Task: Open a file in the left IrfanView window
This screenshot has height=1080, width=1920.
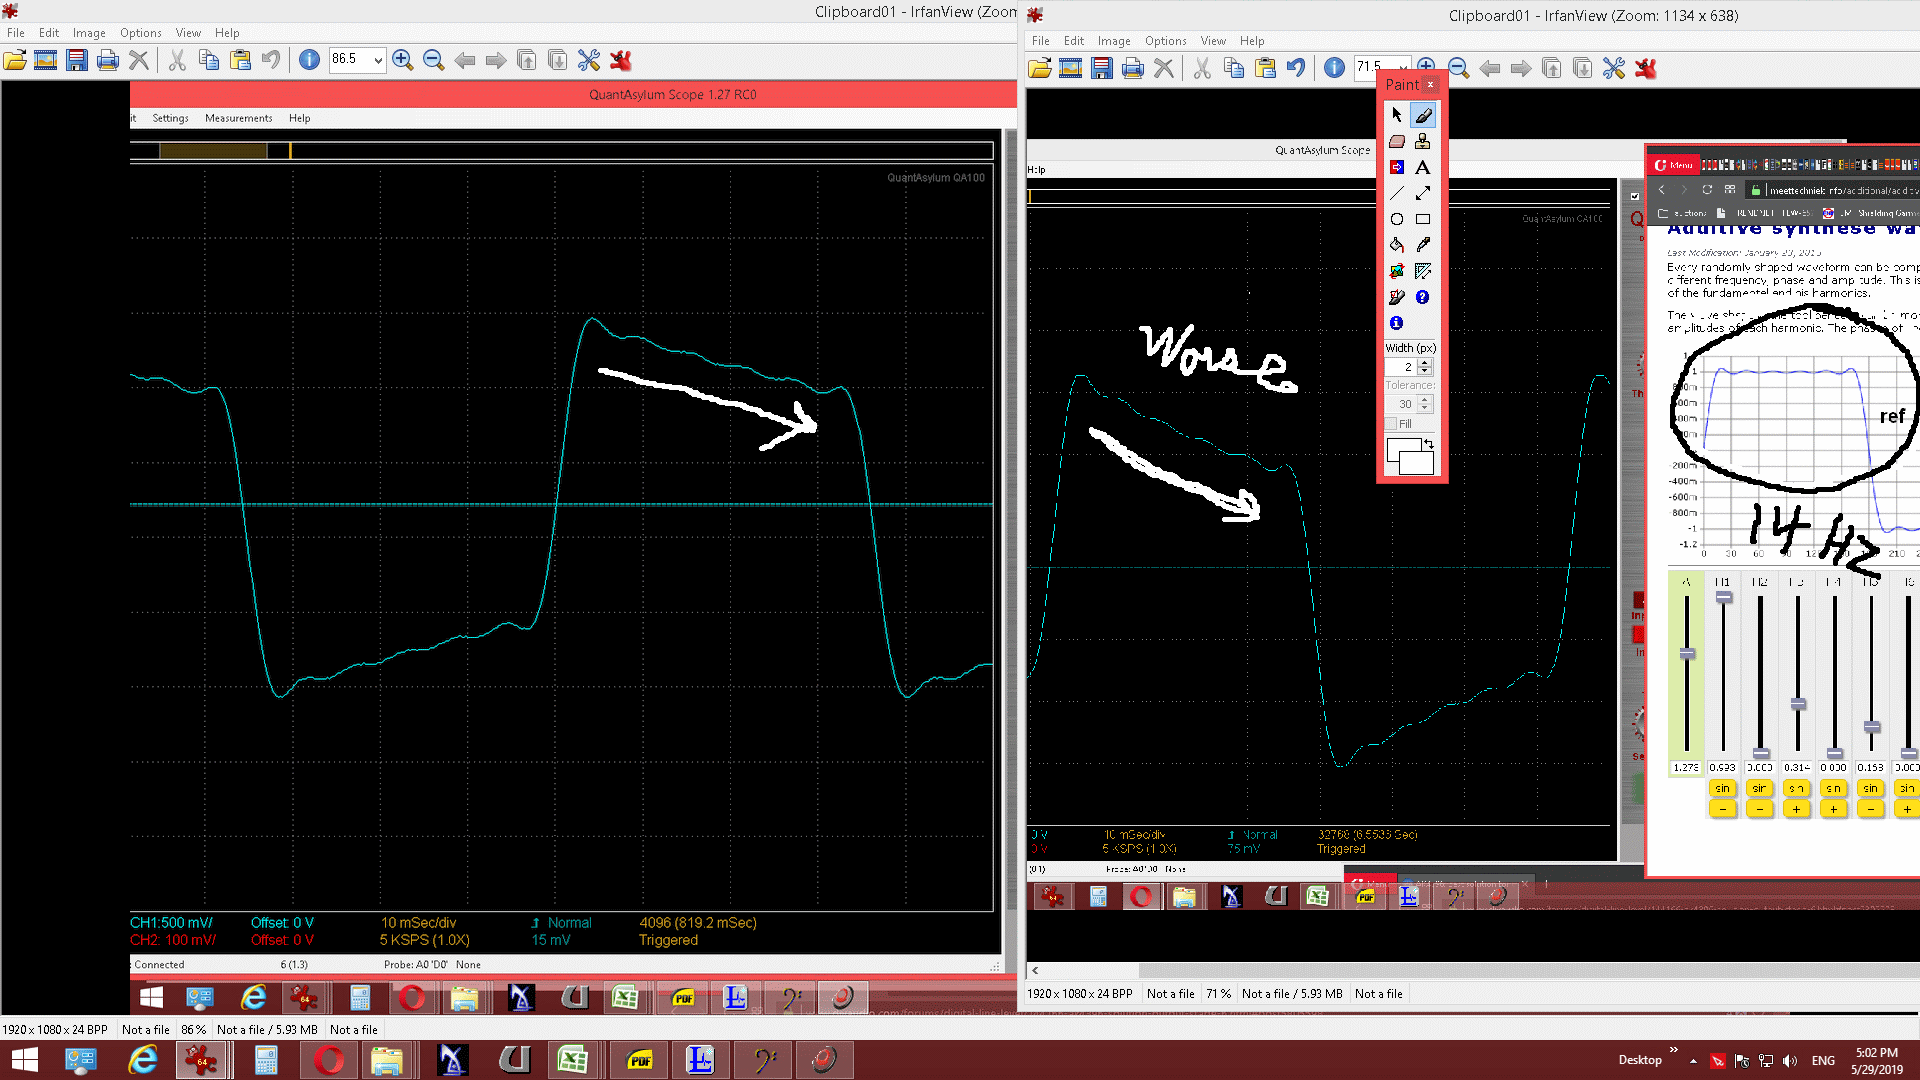Action: (15, 61)
